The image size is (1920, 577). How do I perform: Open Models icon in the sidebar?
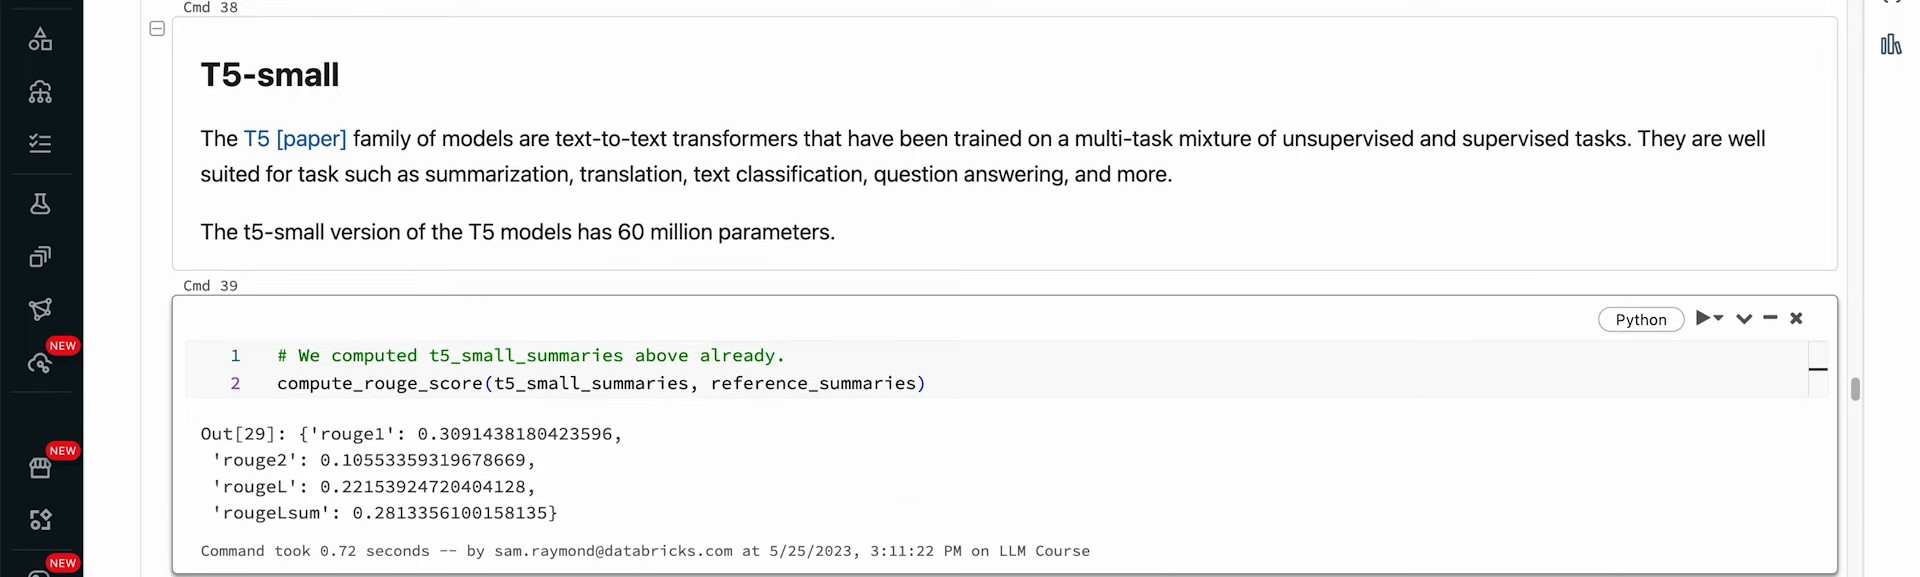pos(40,310)
